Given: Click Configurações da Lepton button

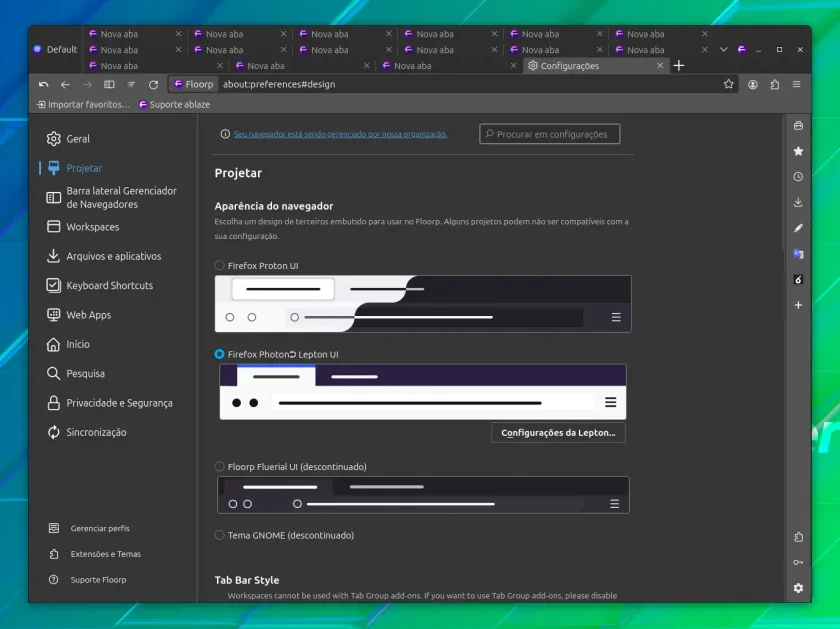Looking at the screenshot, I should tap(558, 432).
